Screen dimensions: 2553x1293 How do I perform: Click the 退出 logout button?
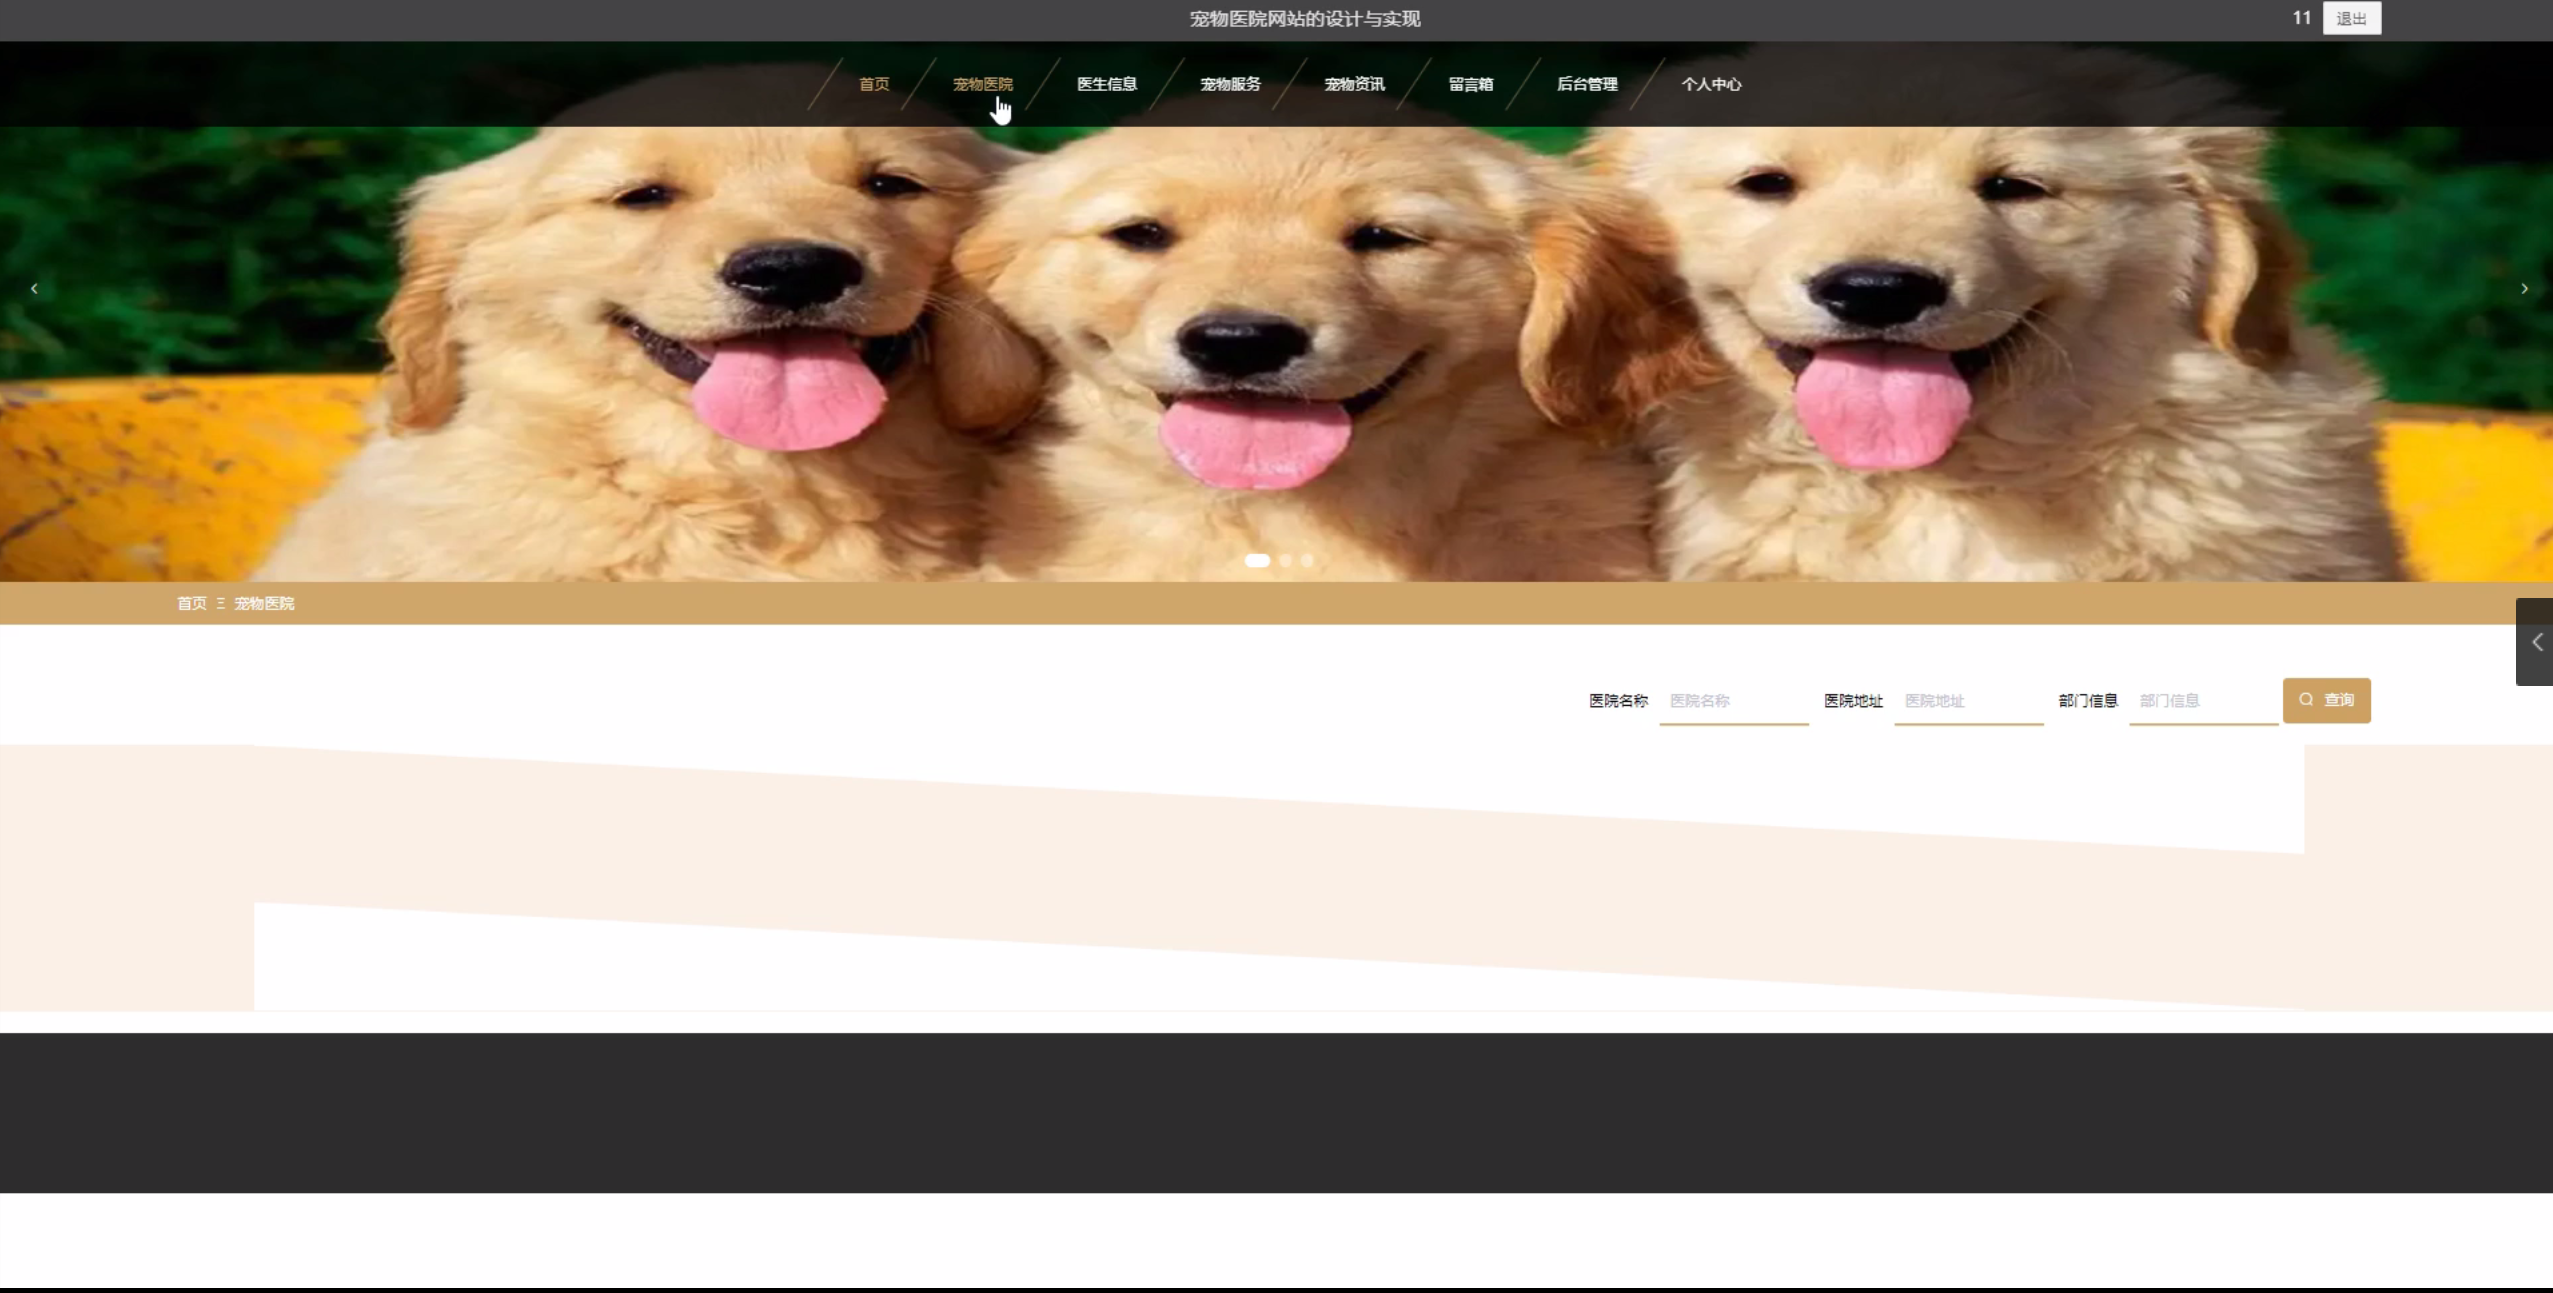(2351, 19)
